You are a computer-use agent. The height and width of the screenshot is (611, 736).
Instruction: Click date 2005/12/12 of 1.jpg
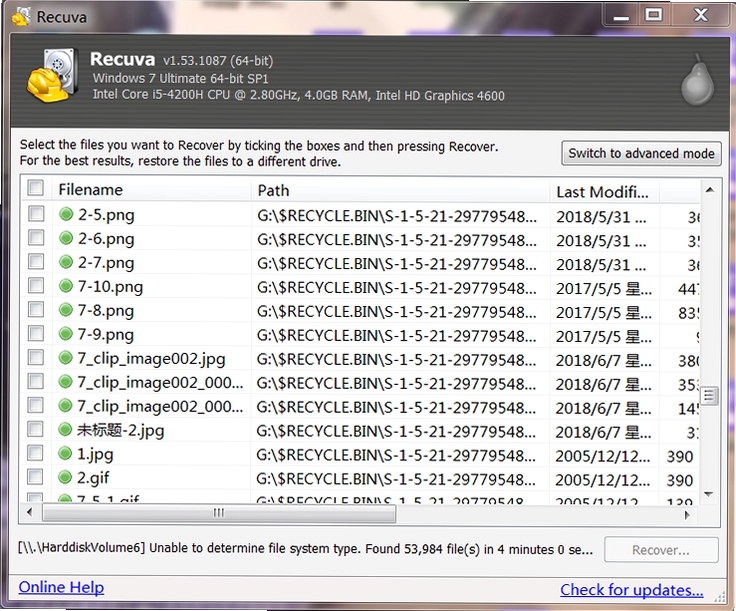pyautogui.click(x=602, y=456)
